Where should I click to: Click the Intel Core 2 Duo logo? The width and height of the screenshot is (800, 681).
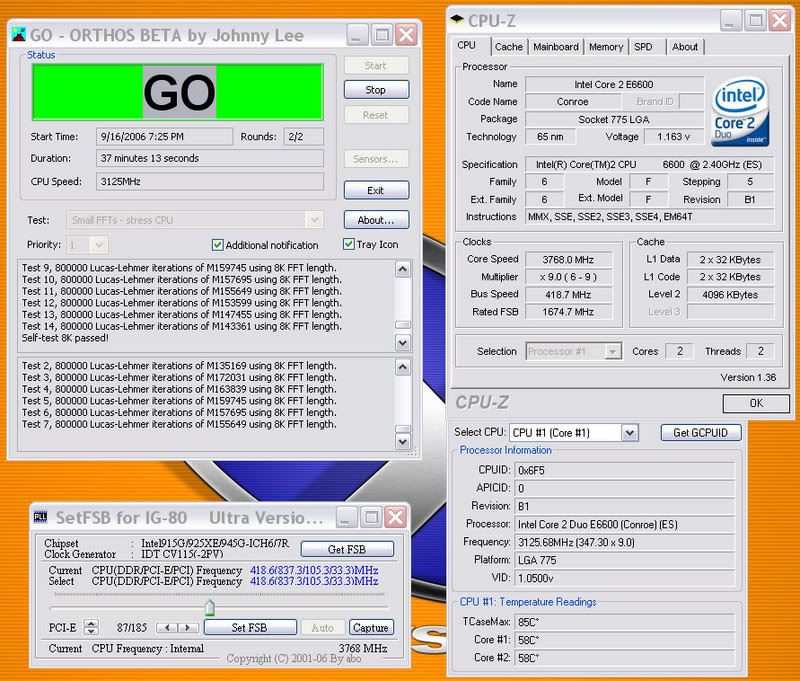[740, 111]
